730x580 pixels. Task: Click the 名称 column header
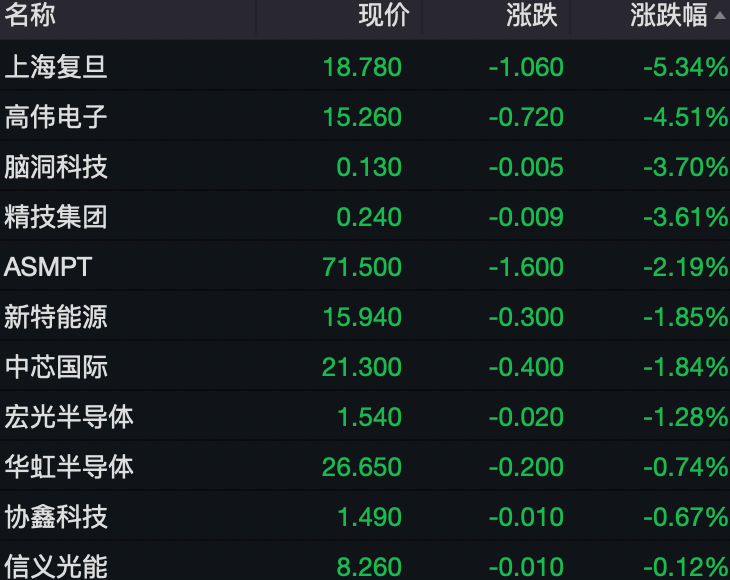tap(30, 14)
